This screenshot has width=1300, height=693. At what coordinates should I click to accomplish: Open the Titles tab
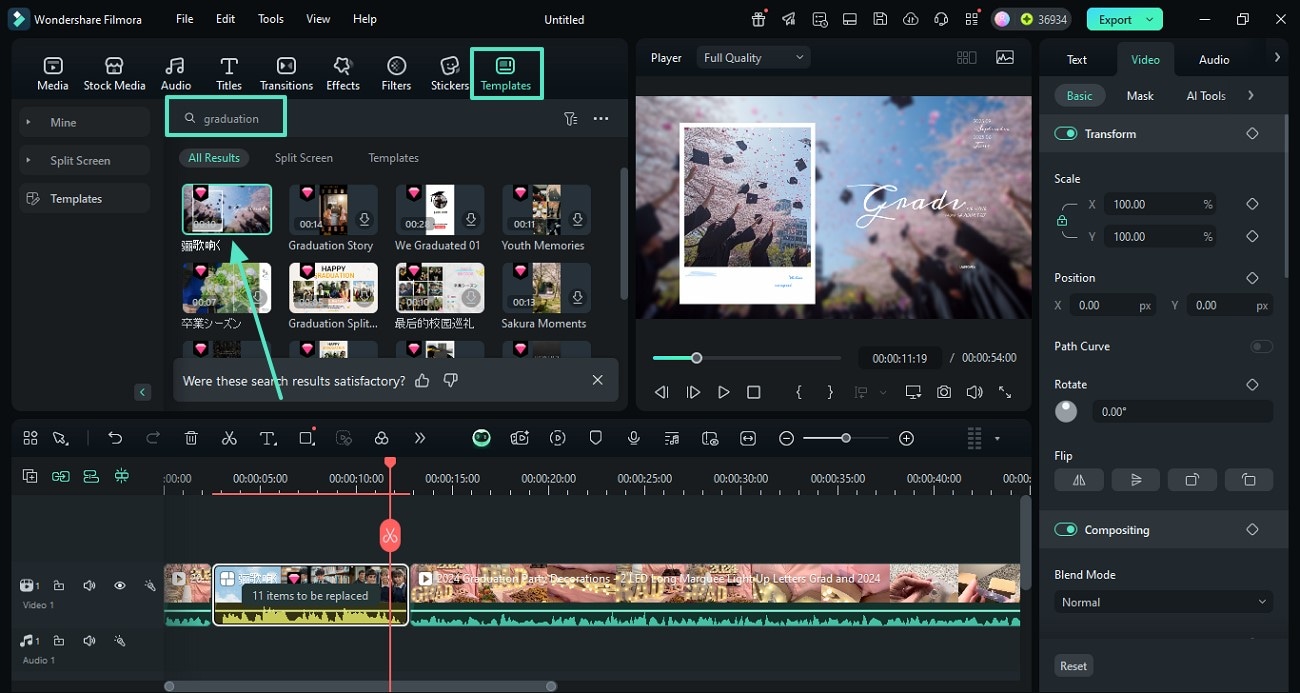[229, 74]
